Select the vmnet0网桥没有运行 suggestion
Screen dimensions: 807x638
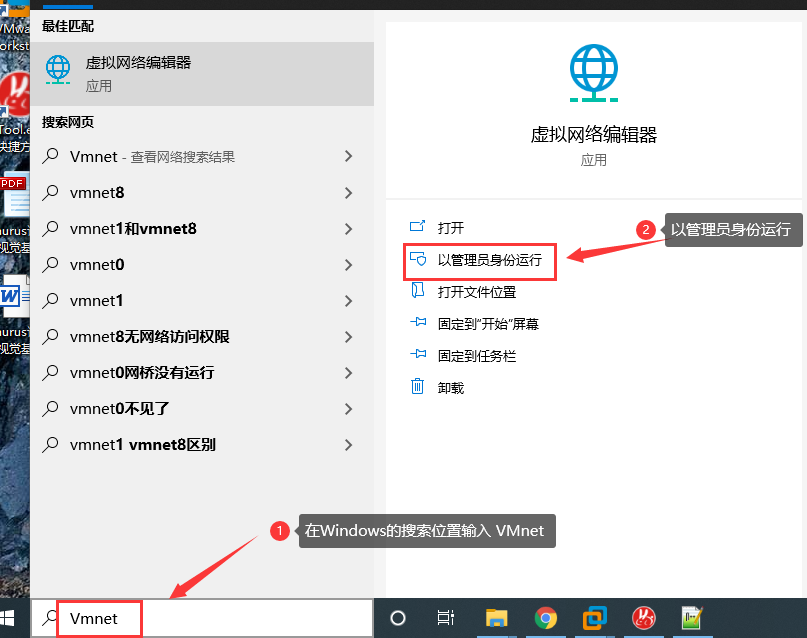(202, 373)
